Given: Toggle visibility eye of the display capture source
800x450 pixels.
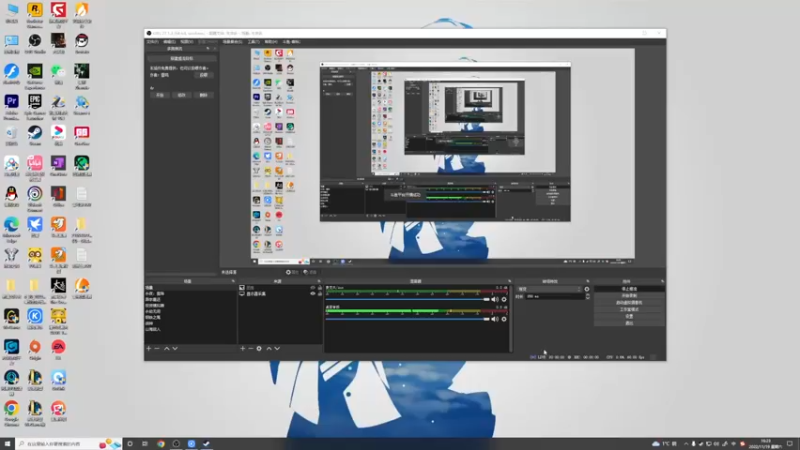Looking at the screenshot, I should pos(313,294).
